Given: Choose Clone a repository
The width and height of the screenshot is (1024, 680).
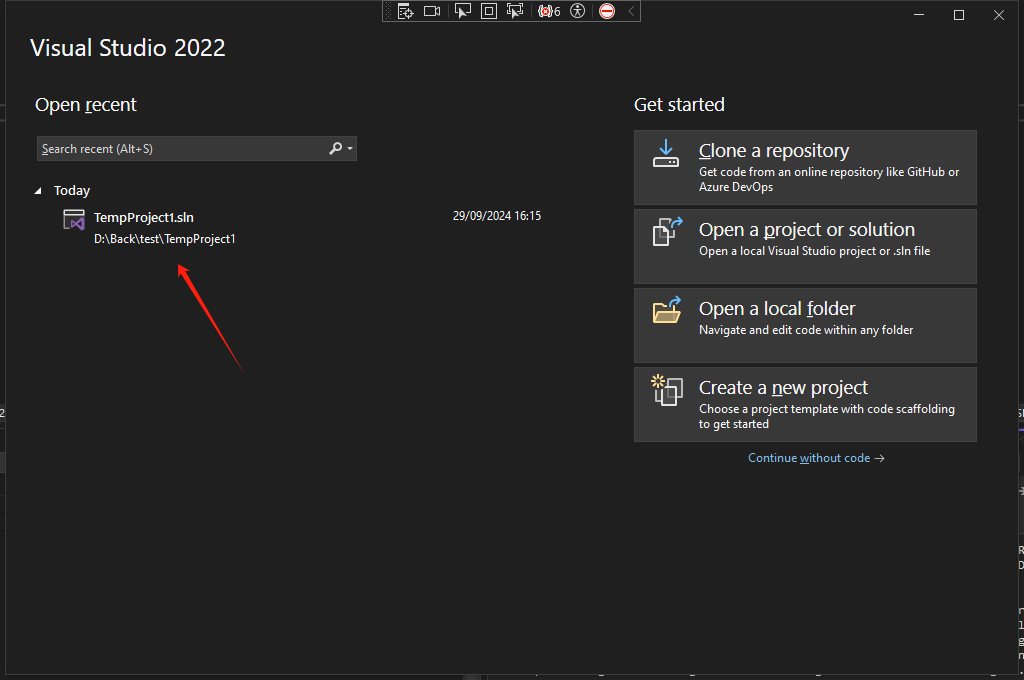Looking at the screenshot, I should point(805,167).
